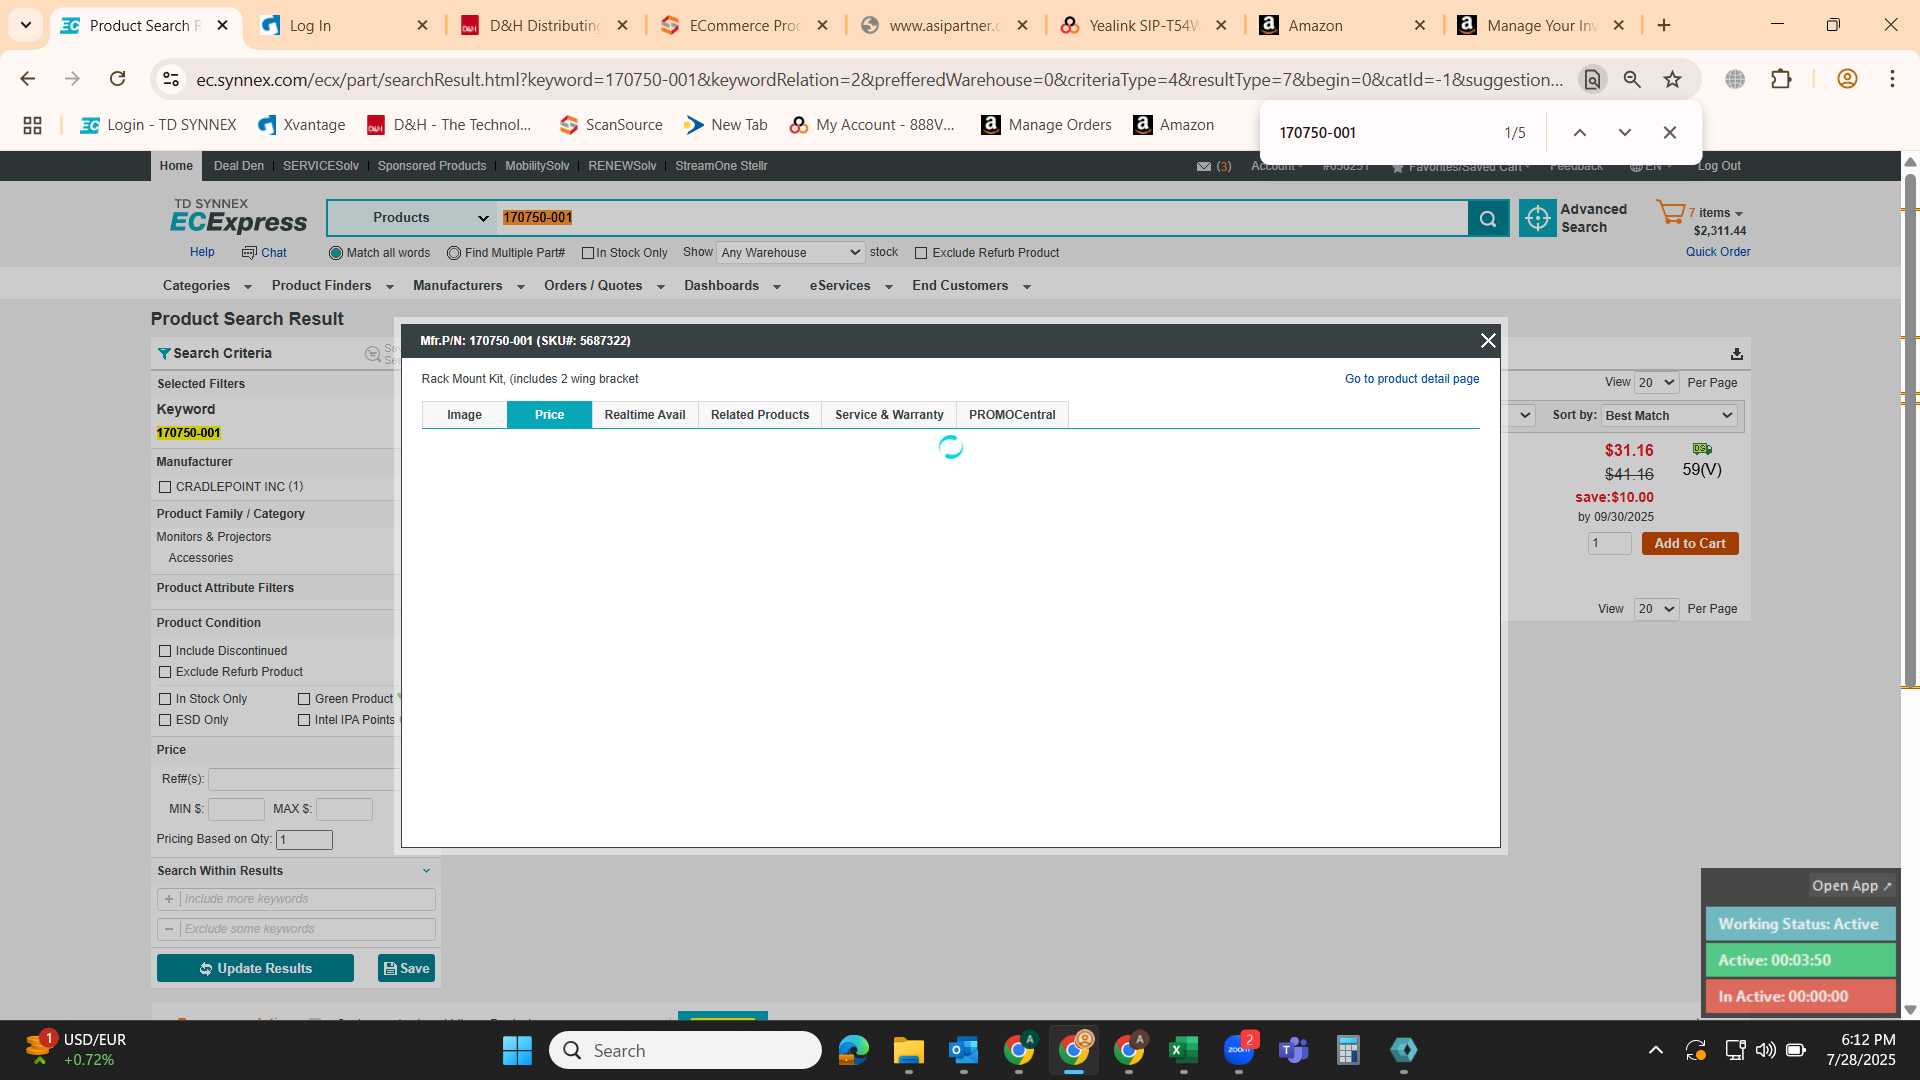Image resolution: width=1920 pixels, height=1080 pixels.
Task: Open the Products search type dropdown
Action: [x=411, y=218]
